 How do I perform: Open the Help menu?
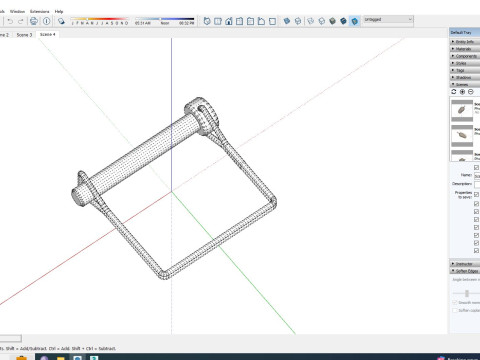(59, 11)
